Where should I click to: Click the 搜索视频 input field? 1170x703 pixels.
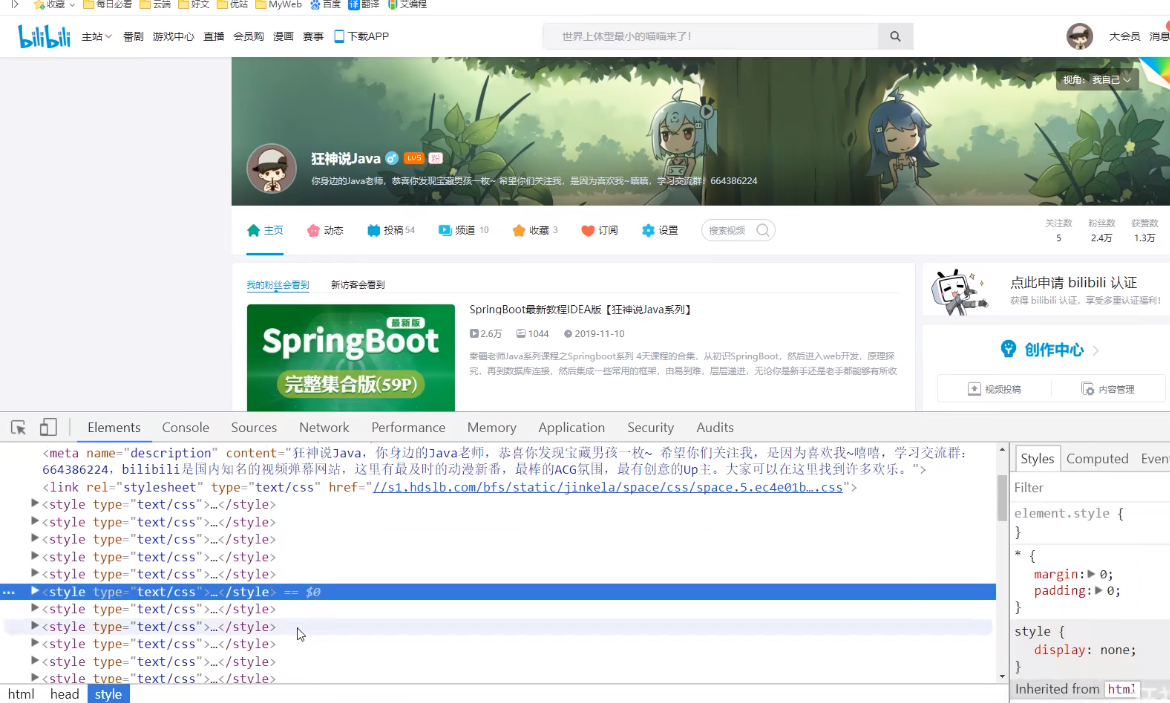[728, 230]
